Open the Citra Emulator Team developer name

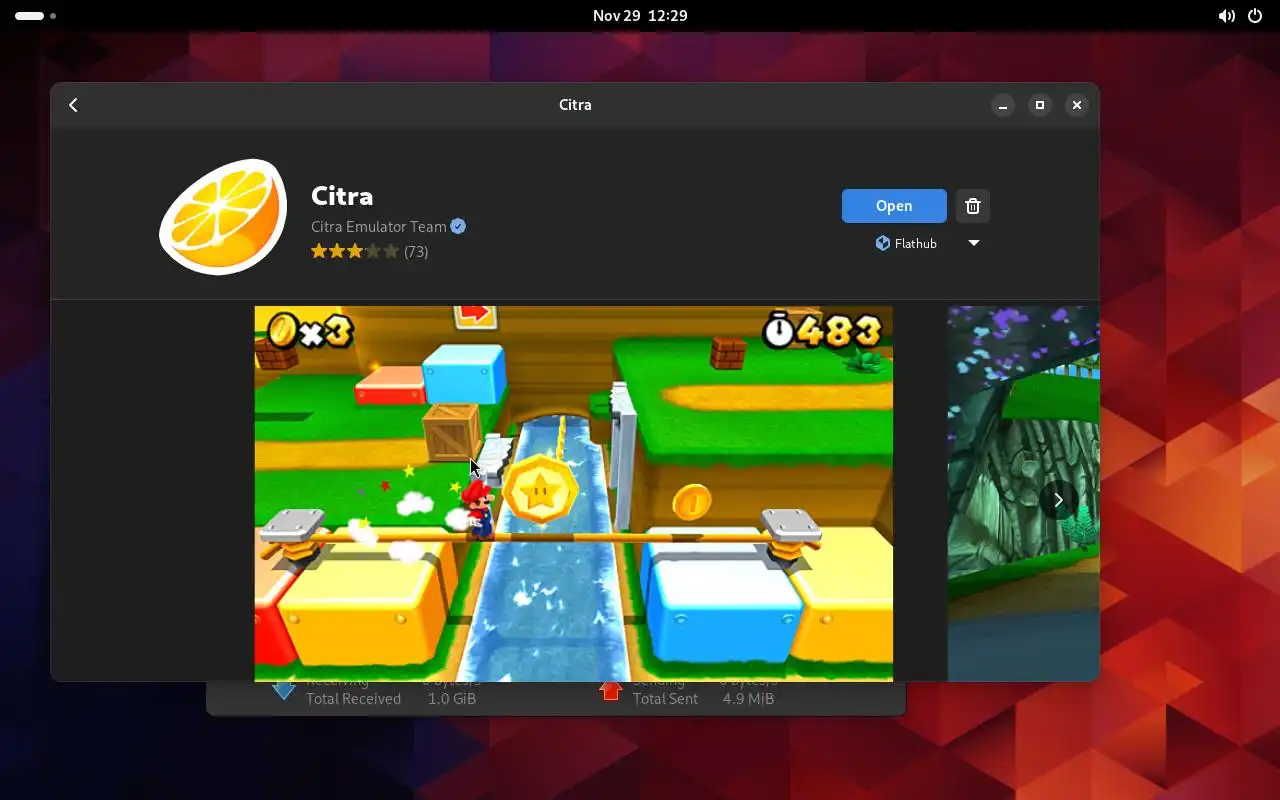click(x=379, y=227)
